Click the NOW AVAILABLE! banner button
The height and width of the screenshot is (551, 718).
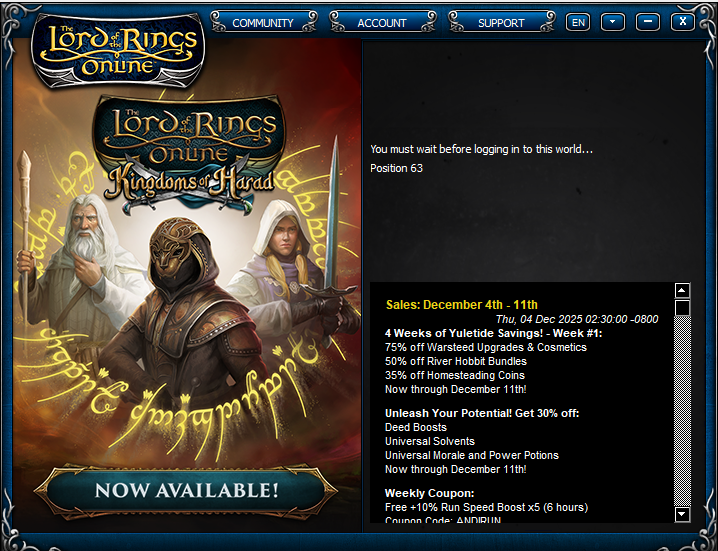point(186,491)
